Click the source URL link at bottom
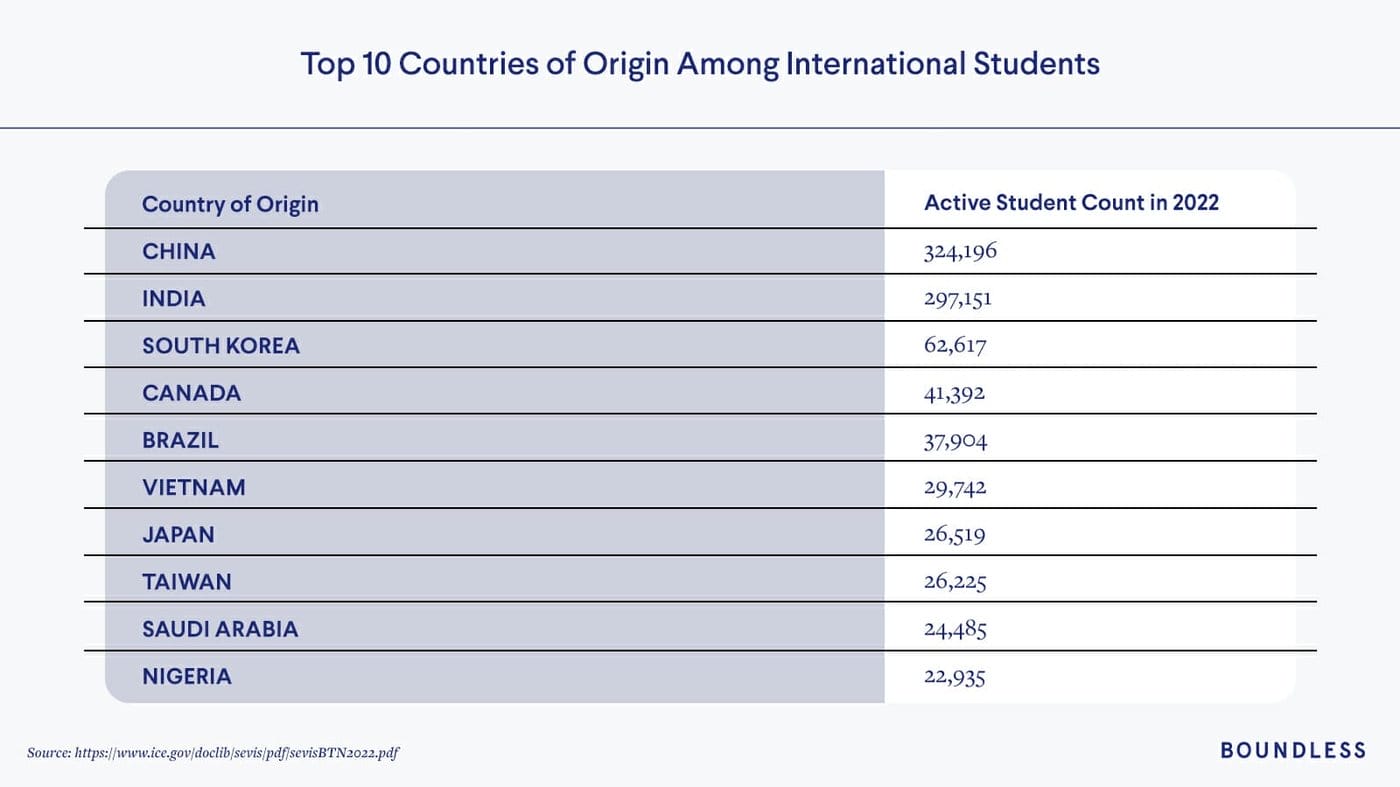The image size is (1400, 787). click(x=237, y=752)
